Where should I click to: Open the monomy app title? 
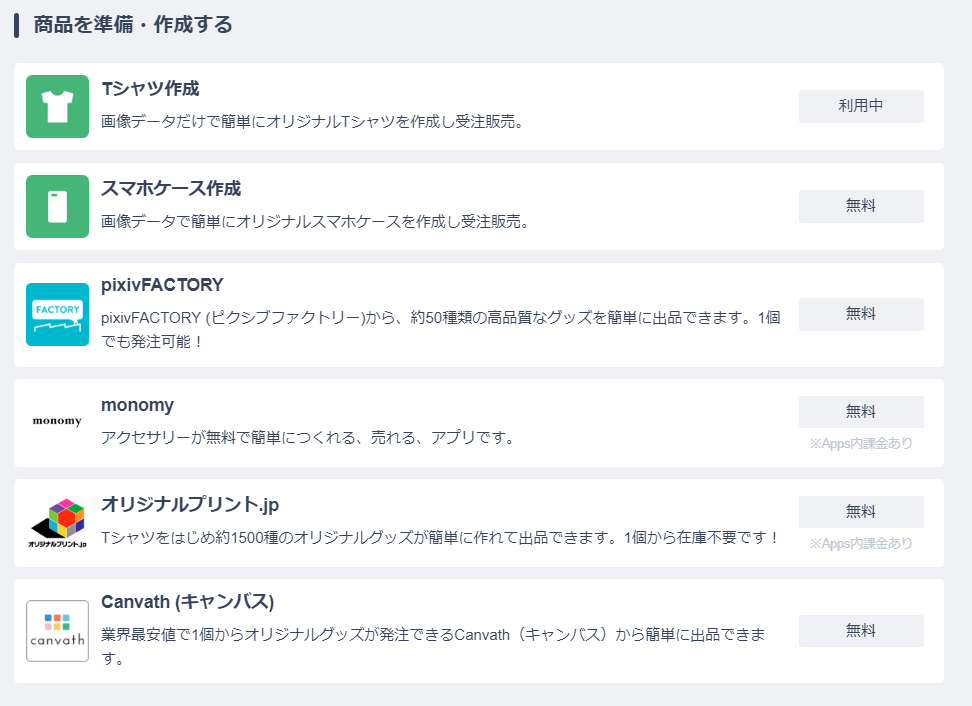click(x=138, y=405)
